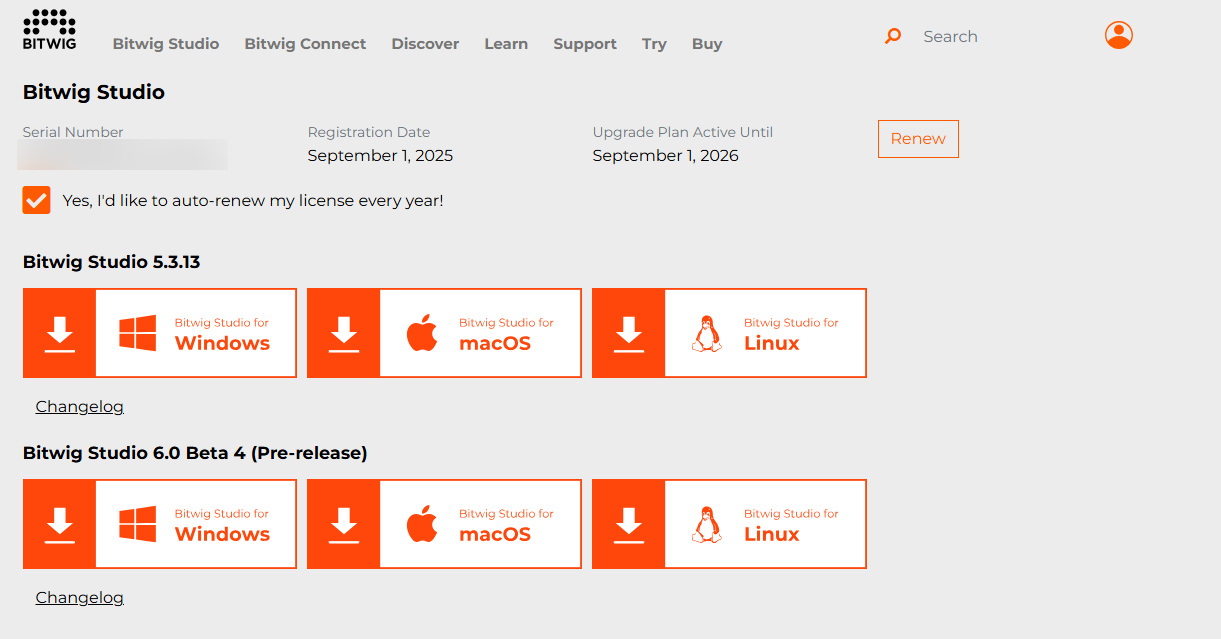This screenshot has width=1221, height=639.
Task: Click download arrow for 6.0 Beta 4 Windows
Action: click(x=60, y=524)
